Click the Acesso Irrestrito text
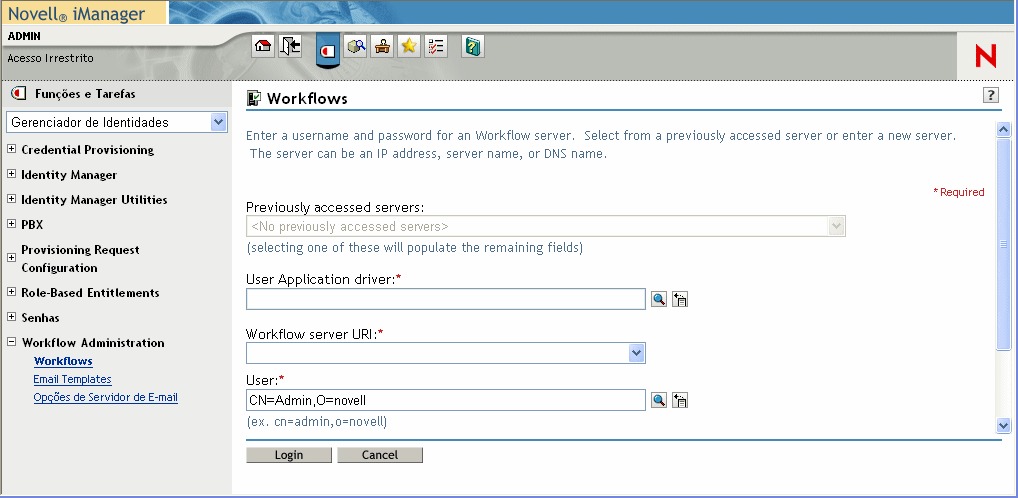 [x=51, y=58]
